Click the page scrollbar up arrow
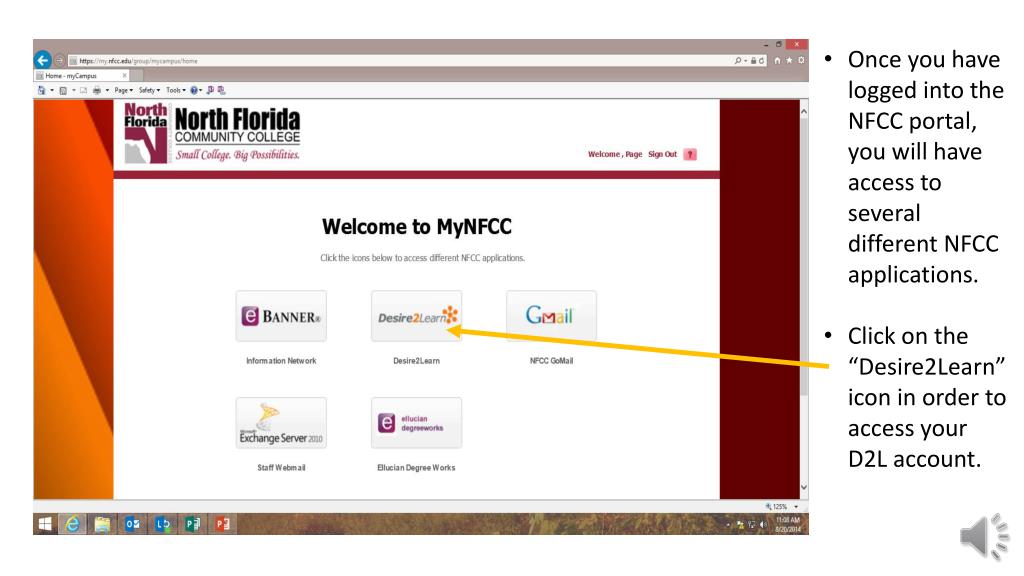Viewport: 1024px width, 576px height. 803,112
